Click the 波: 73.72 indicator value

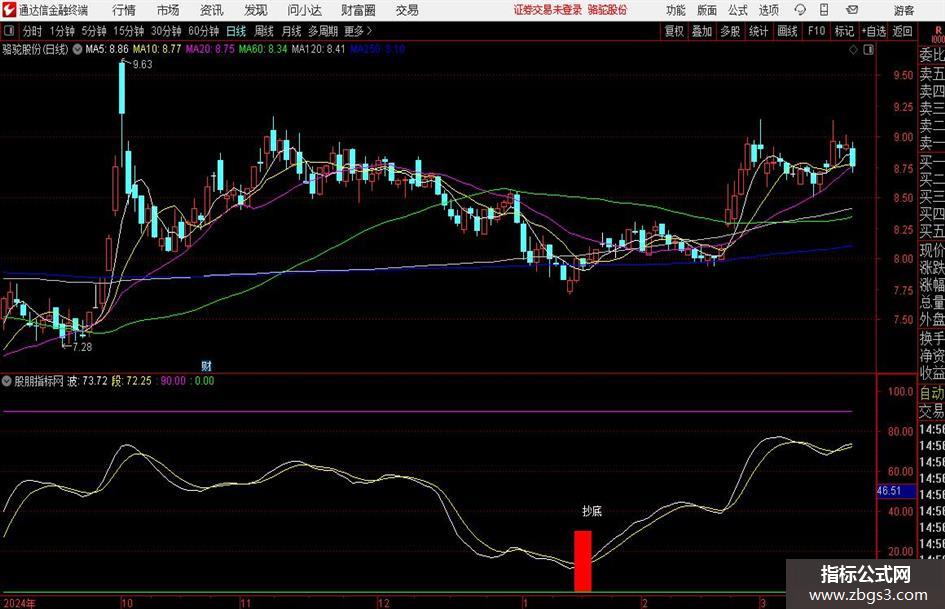click(x=87, y=381)
